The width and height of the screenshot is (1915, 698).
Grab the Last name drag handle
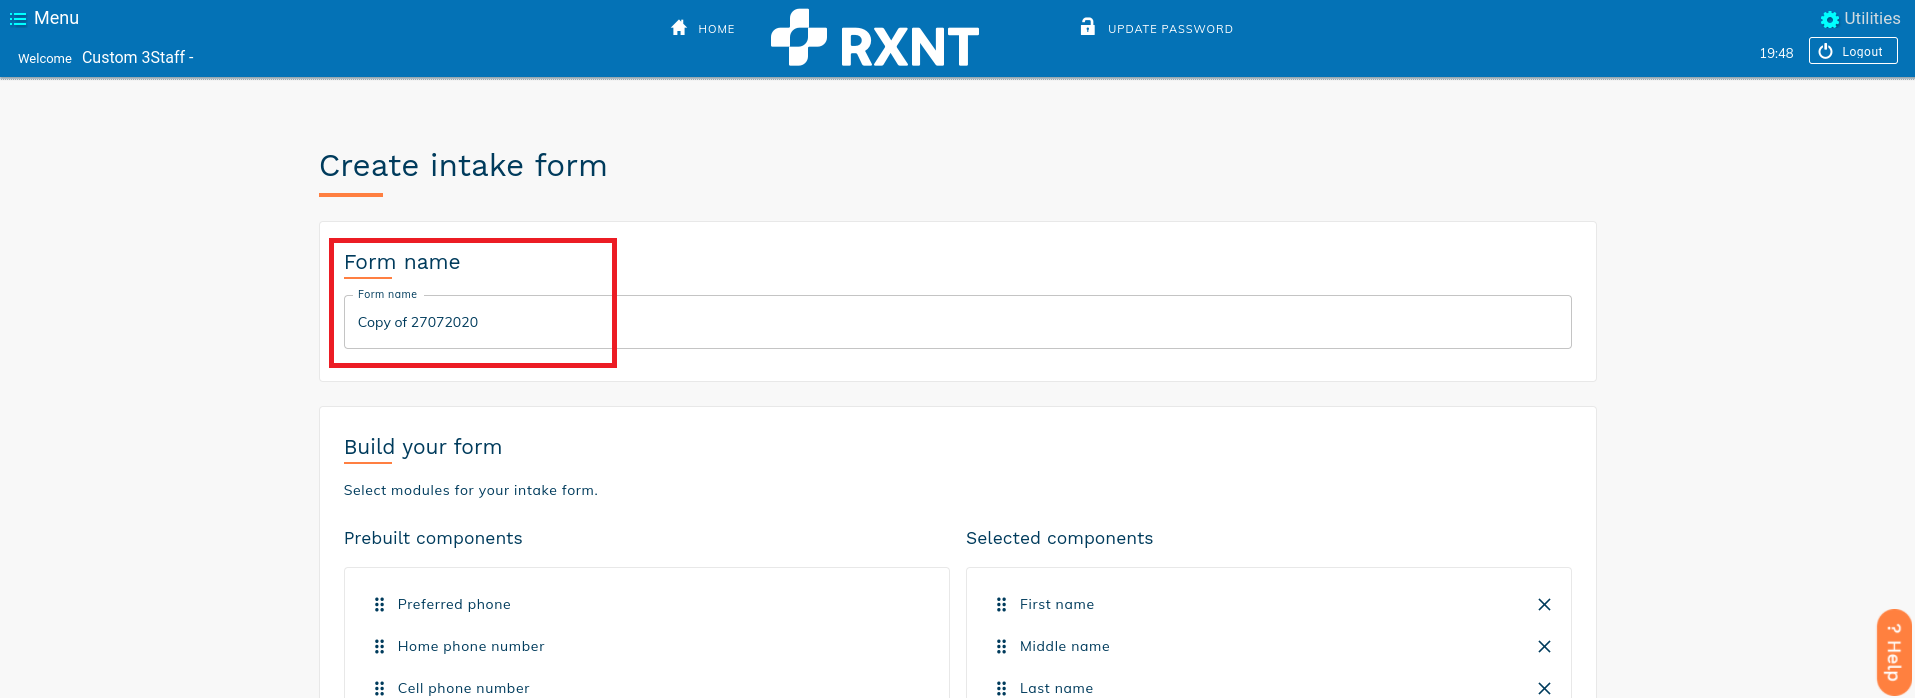coord(1001,688)
